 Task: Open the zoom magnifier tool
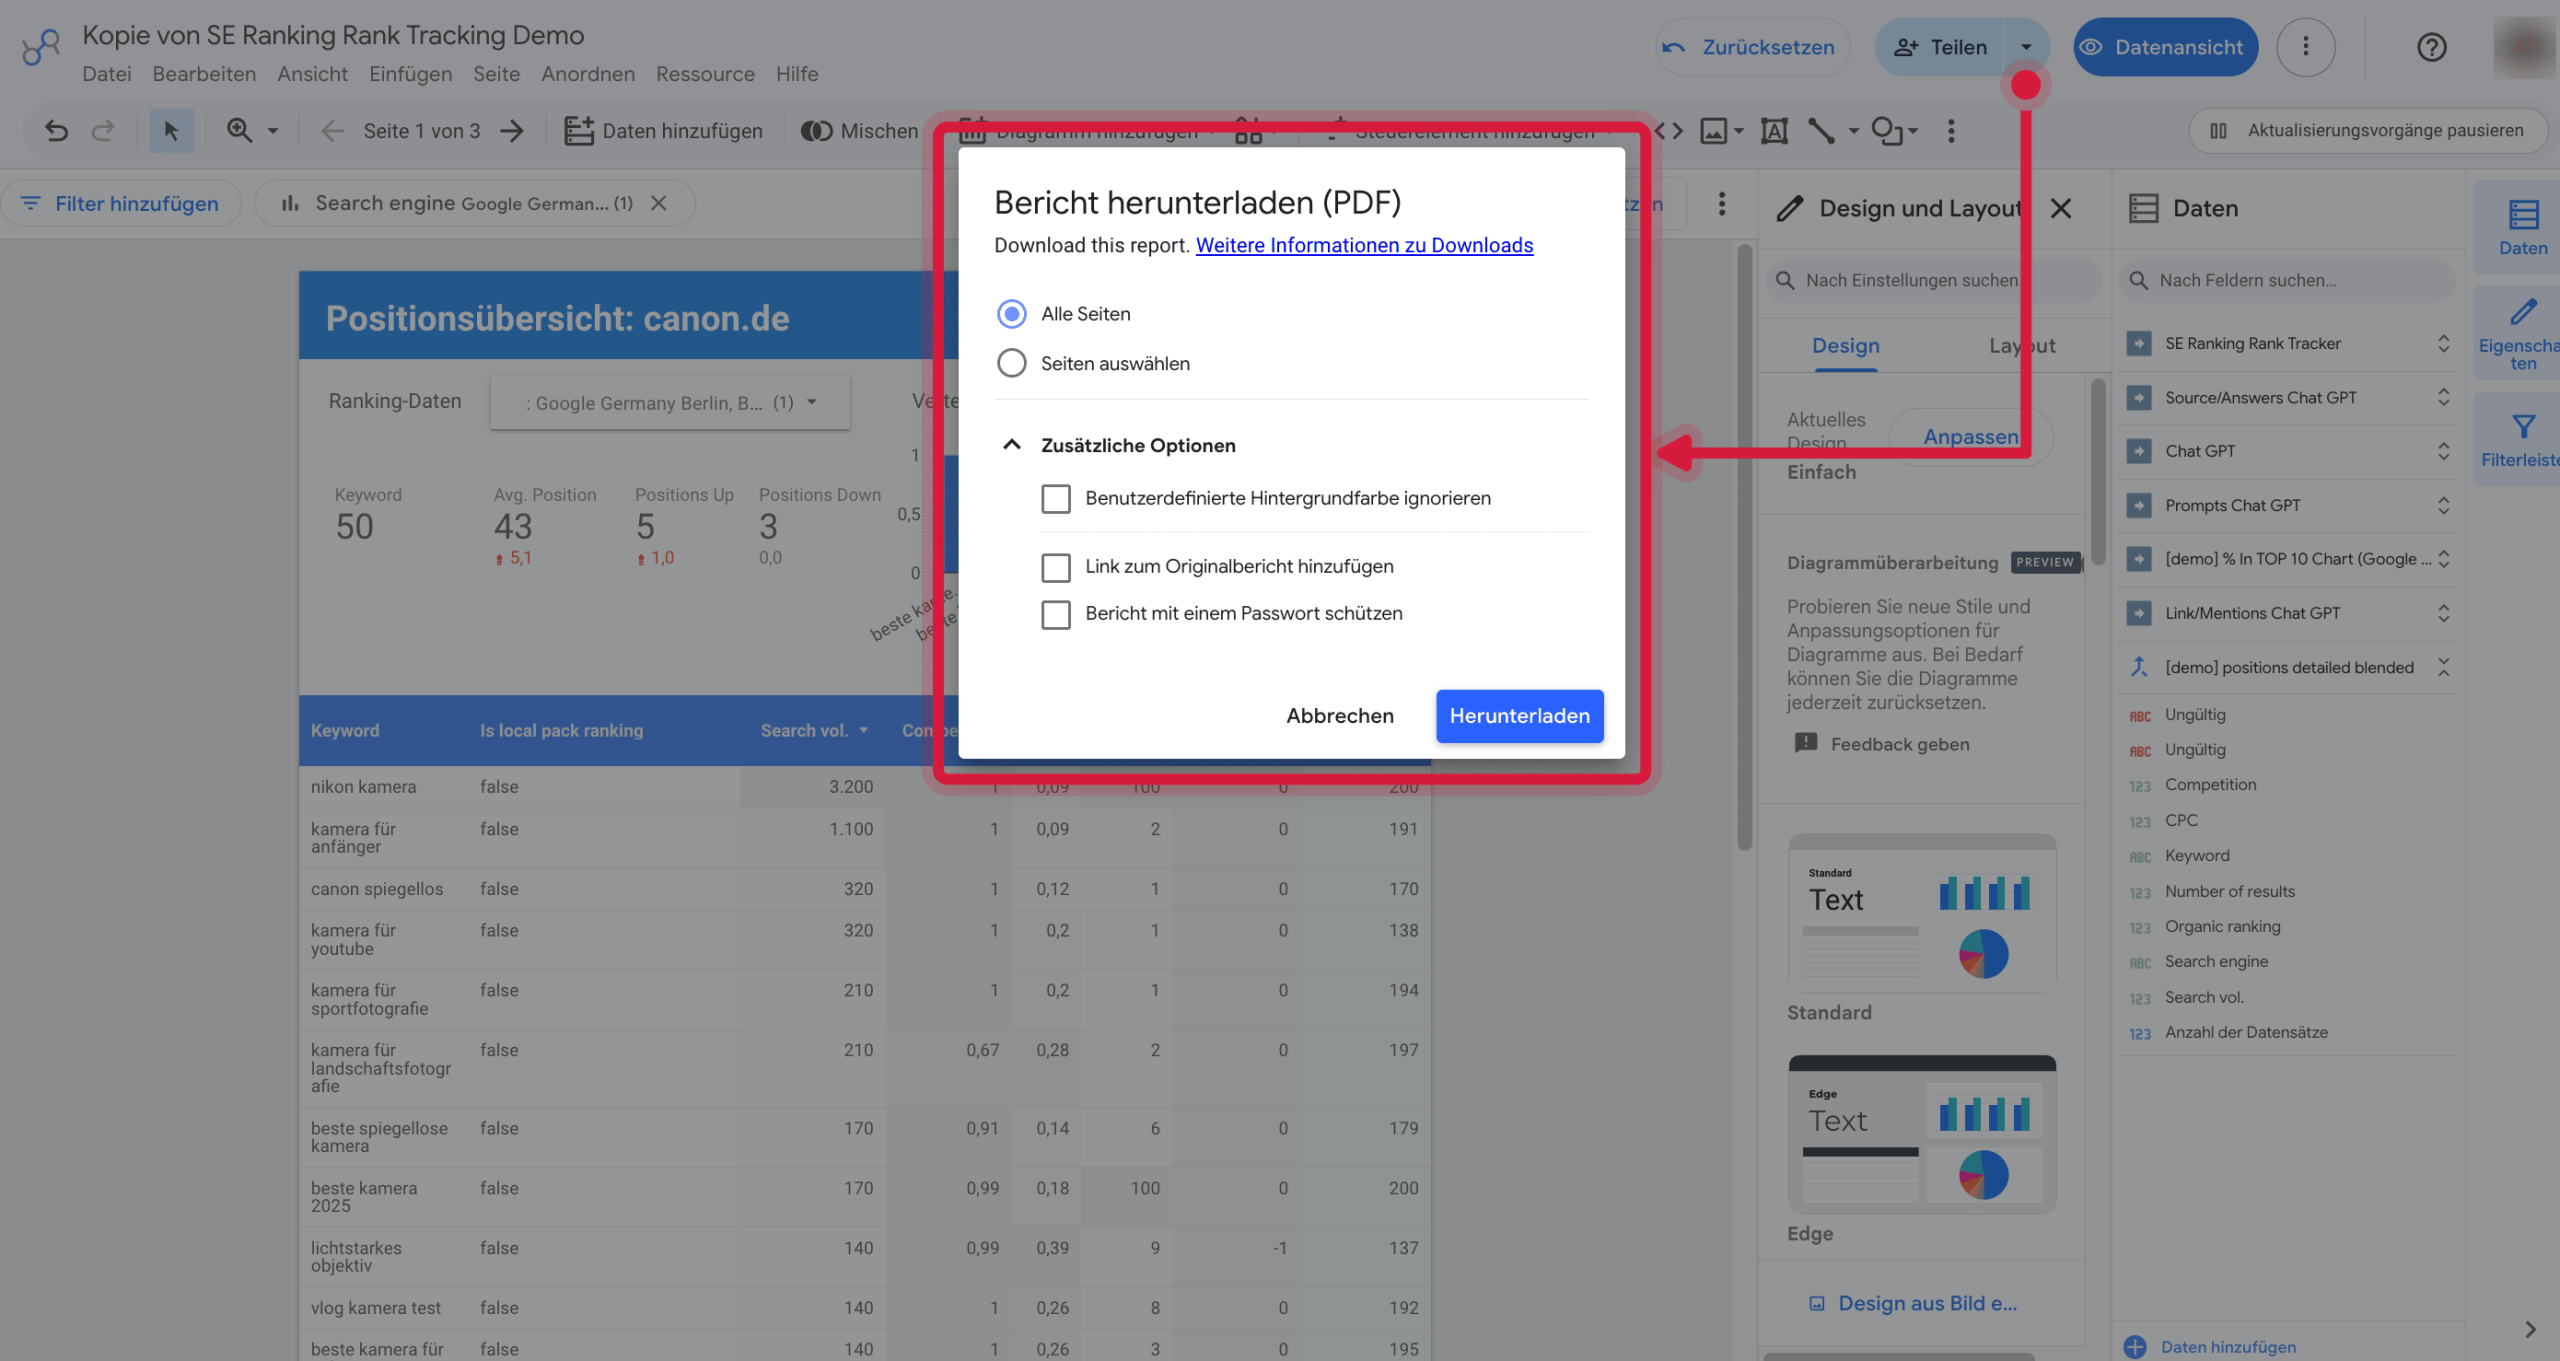tap(239, 131)
